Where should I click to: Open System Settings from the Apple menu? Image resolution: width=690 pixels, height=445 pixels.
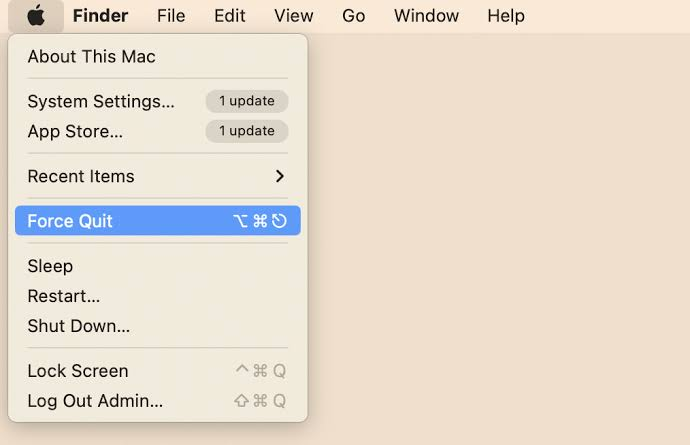[x=158, y=101]
